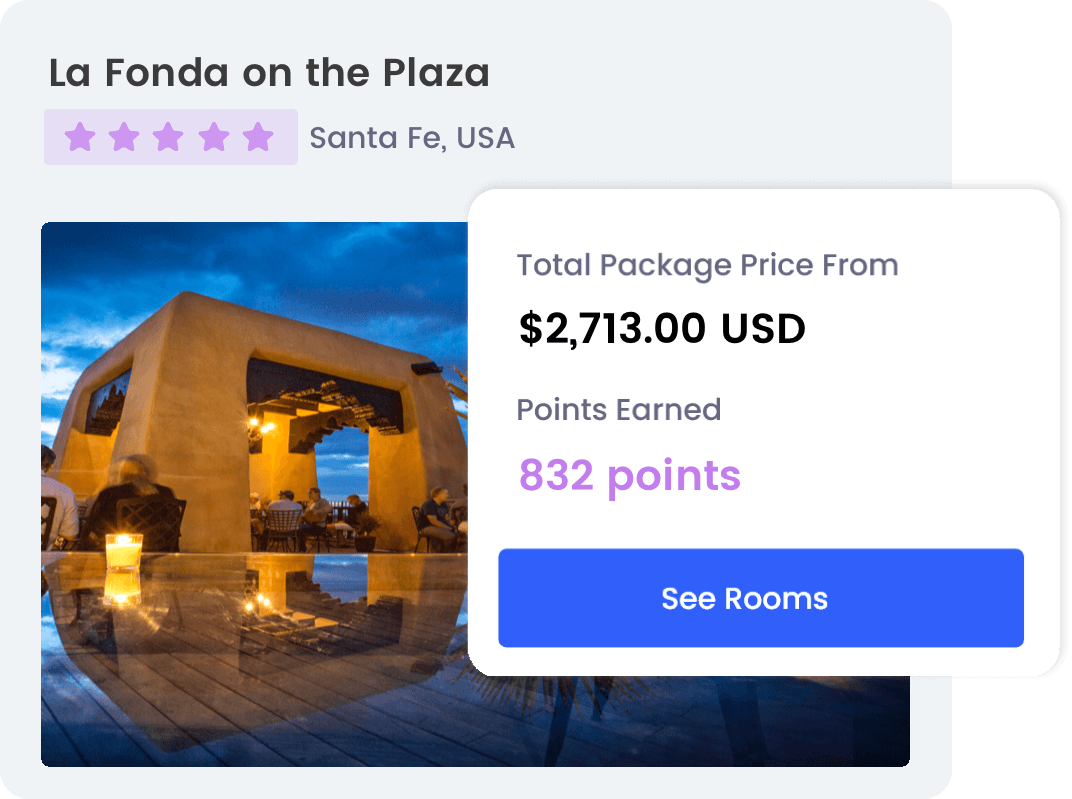The height and width of the screenshot is (799, 1072).
Task: Click the Points Earned label
Action: [618, 410]
